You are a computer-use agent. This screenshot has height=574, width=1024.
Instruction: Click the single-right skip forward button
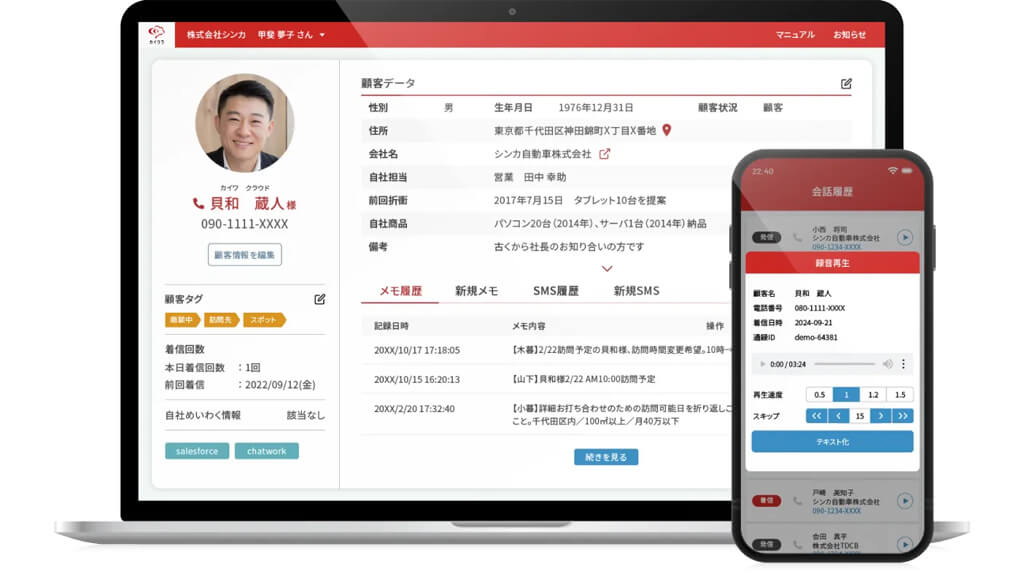click(x=881, y=416)
